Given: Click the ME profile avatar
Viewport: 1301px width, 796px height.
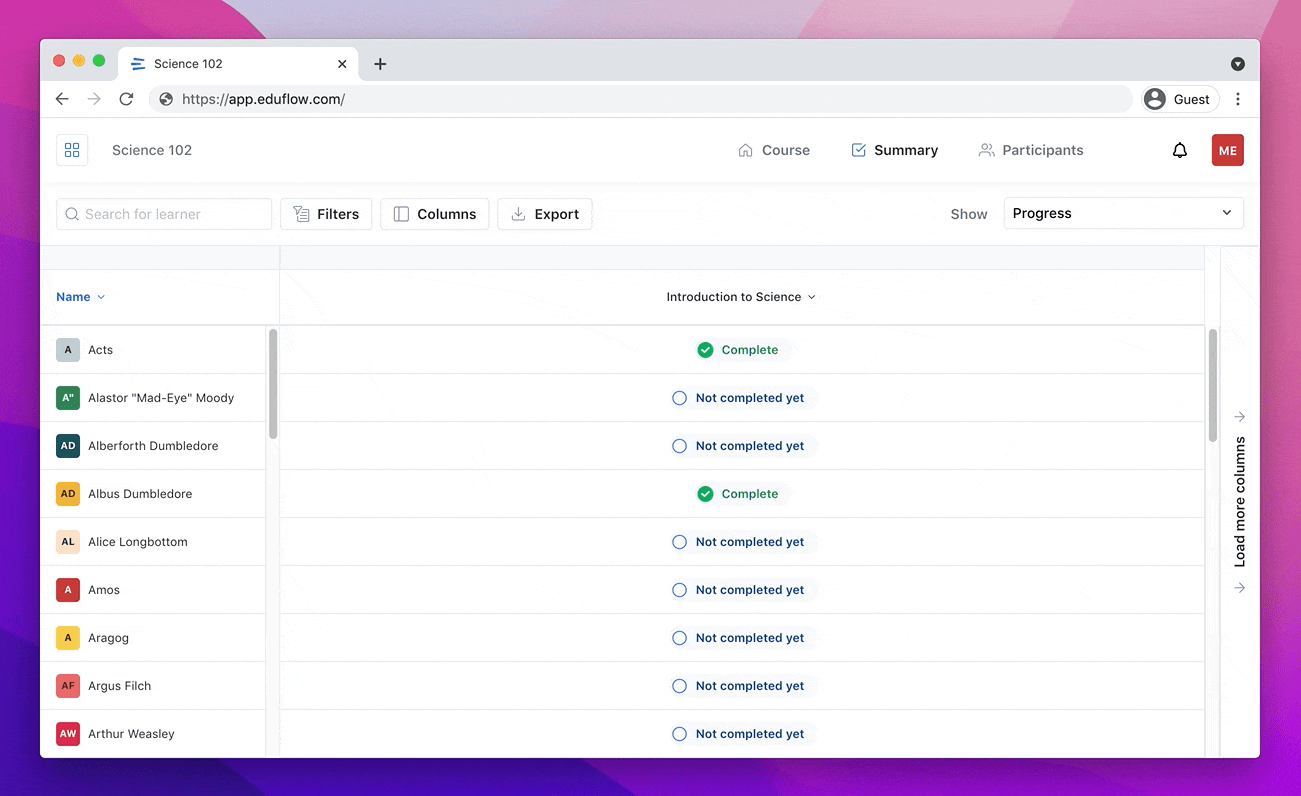Looking at the screenshot, I should point(1227,149).
